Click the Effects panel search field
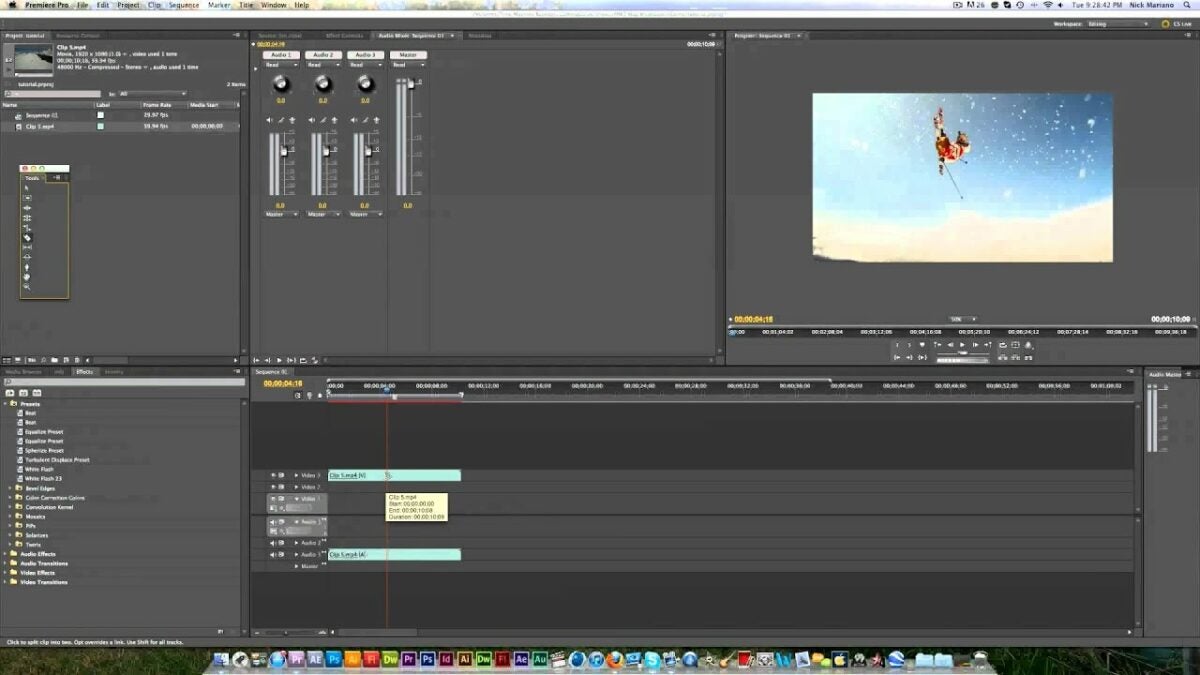 pyautogui.click(x=124, y=382)
